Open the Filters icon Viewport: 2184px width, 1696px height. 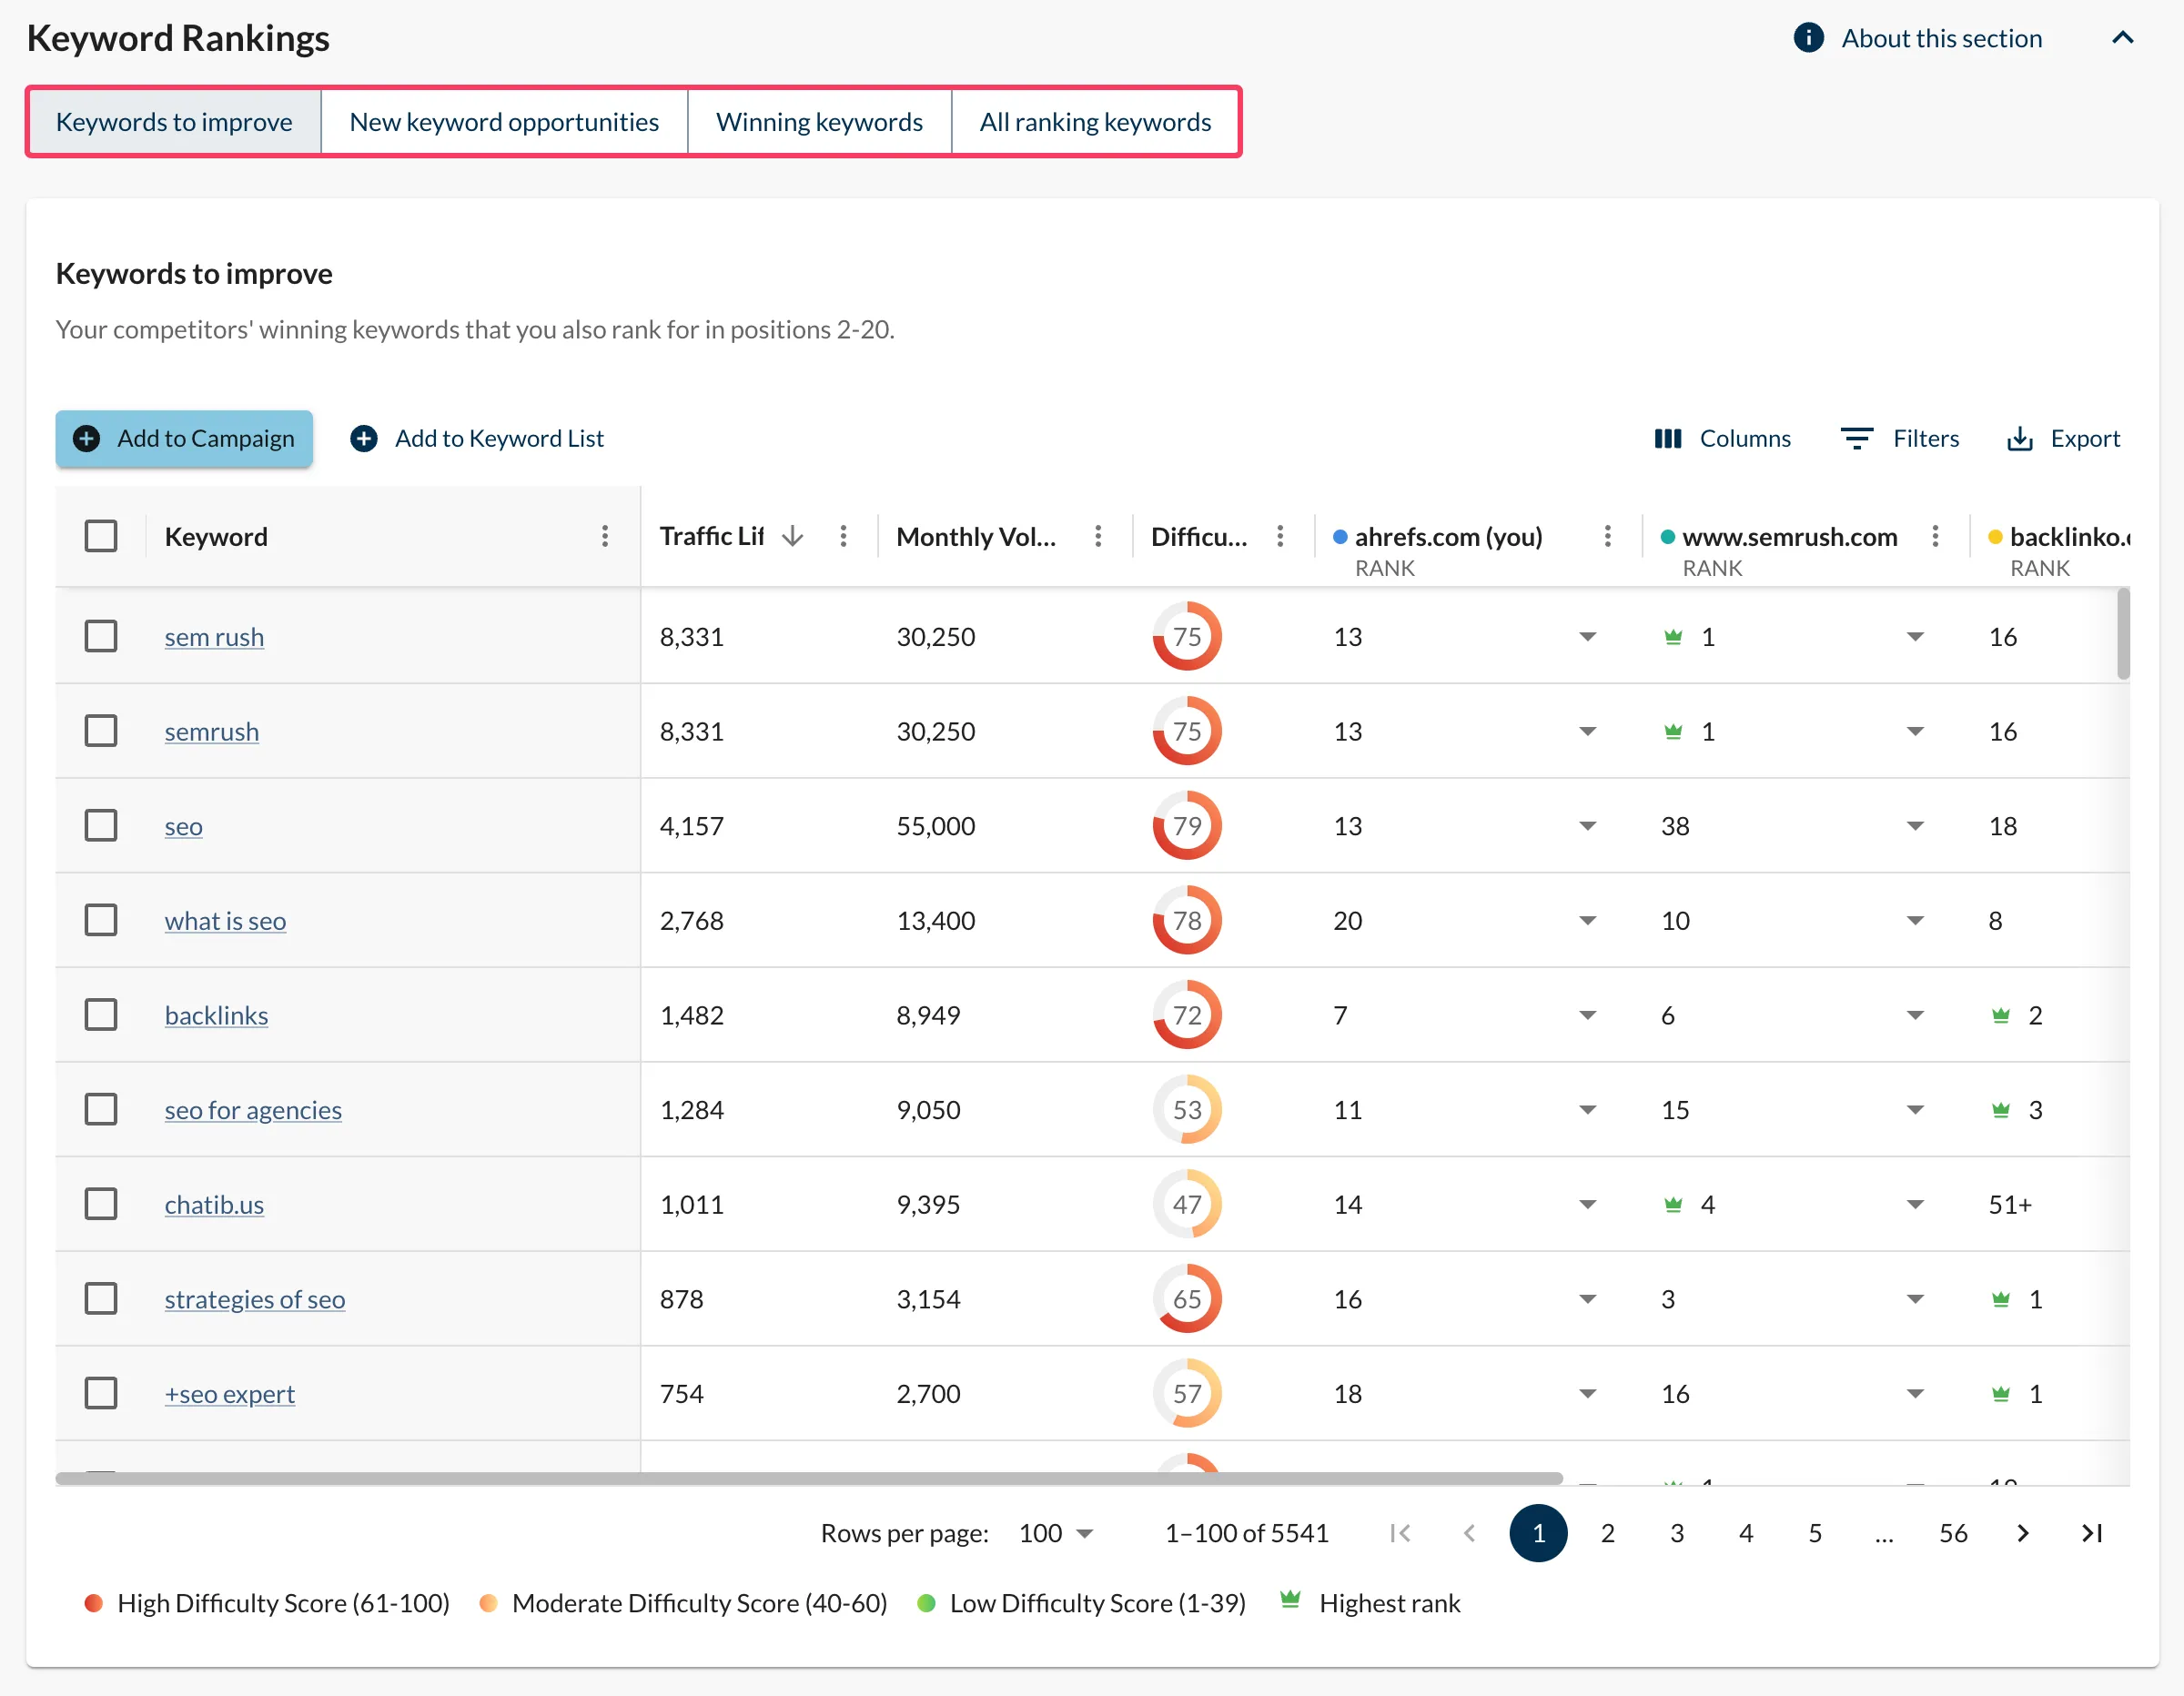[1856, 439]
